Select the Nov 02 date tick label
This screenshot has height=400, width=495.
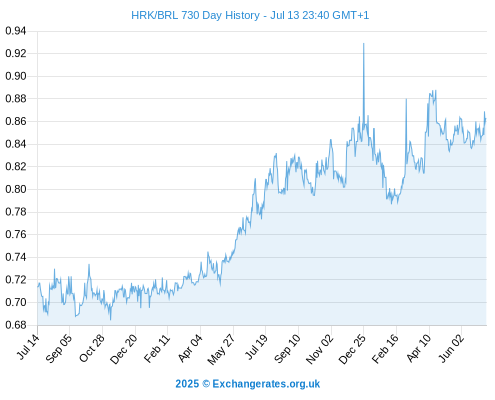point(319,349)
